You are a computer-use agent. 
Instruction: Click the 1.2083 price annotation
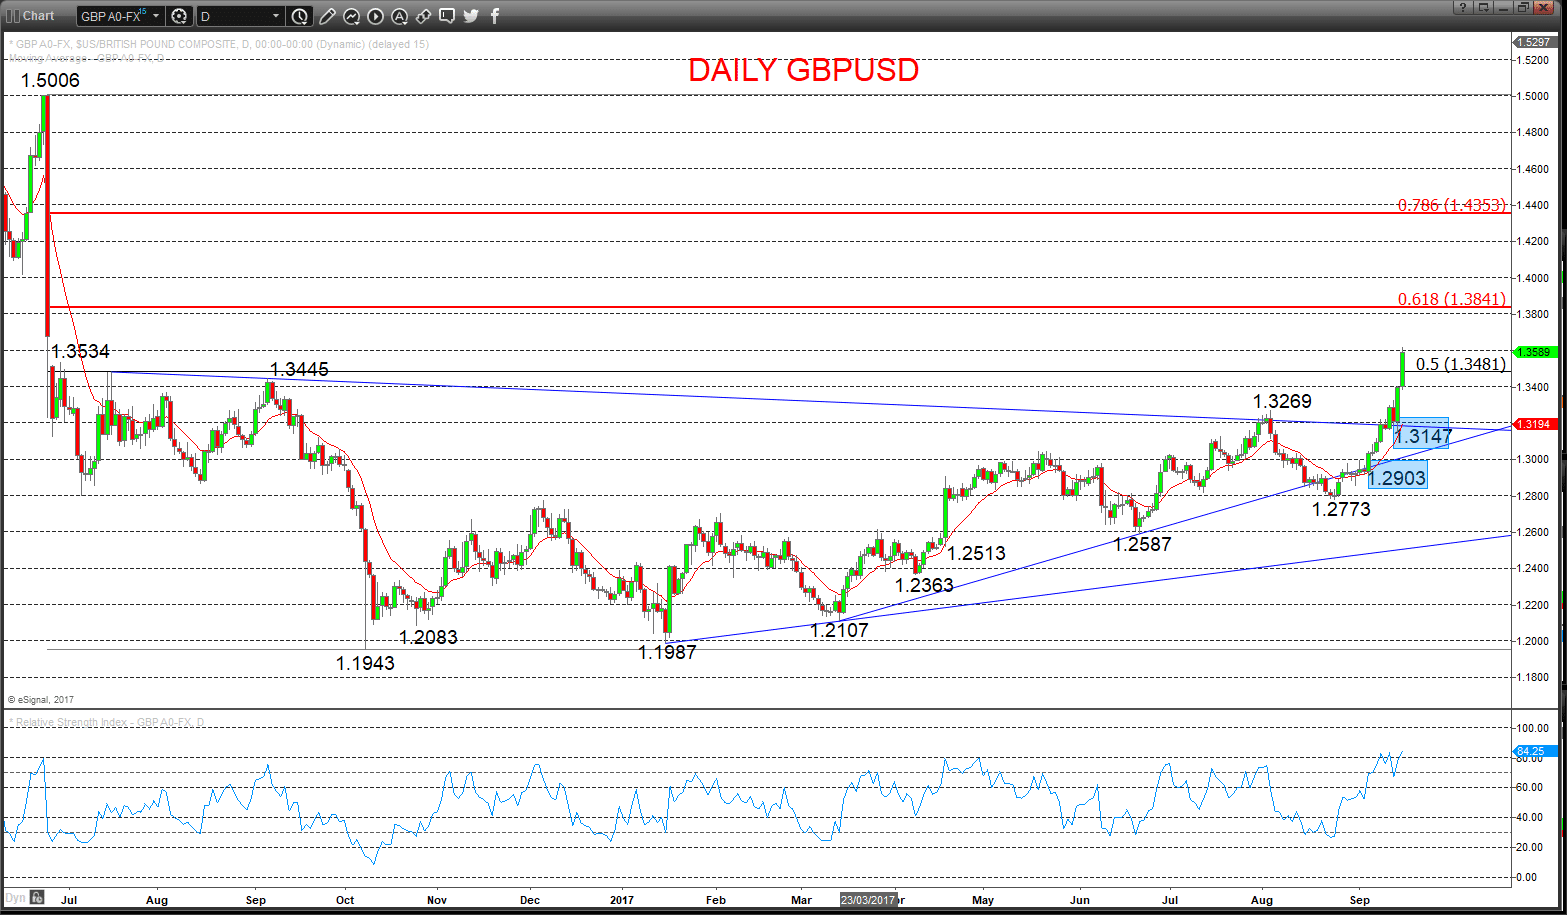pos(428,637)
